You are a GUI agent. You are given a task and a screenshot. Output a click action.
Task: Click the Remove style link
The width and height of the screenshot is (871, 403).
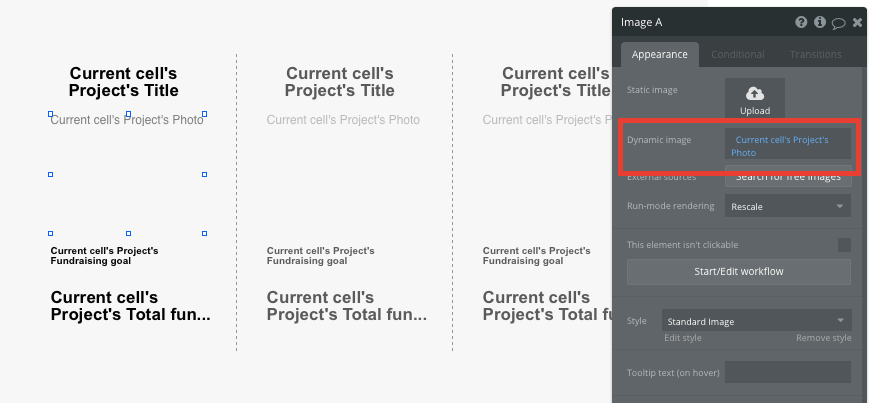click(823, 338)
